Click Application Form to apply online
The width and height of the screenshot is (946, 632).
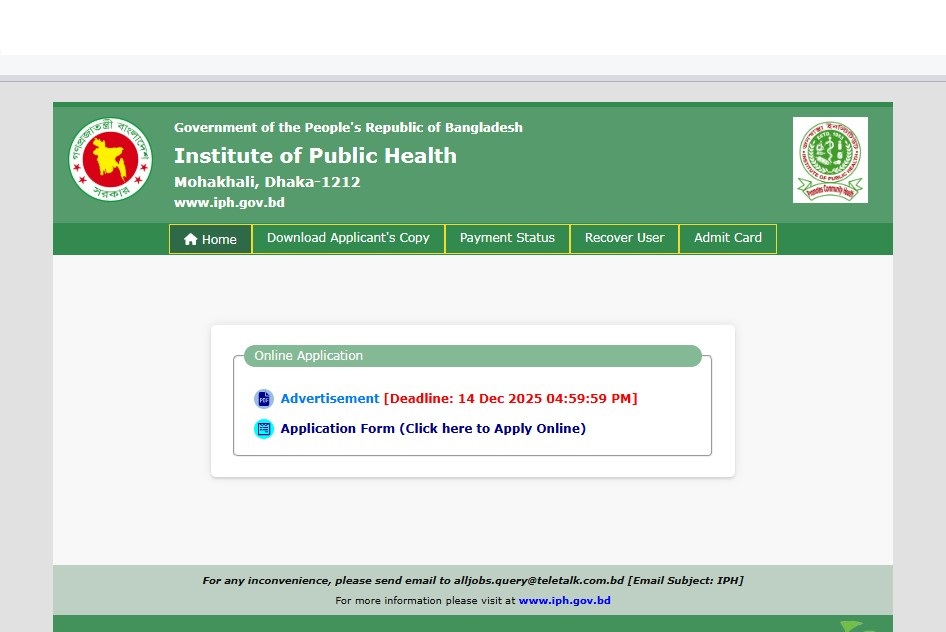click(433, 429)
